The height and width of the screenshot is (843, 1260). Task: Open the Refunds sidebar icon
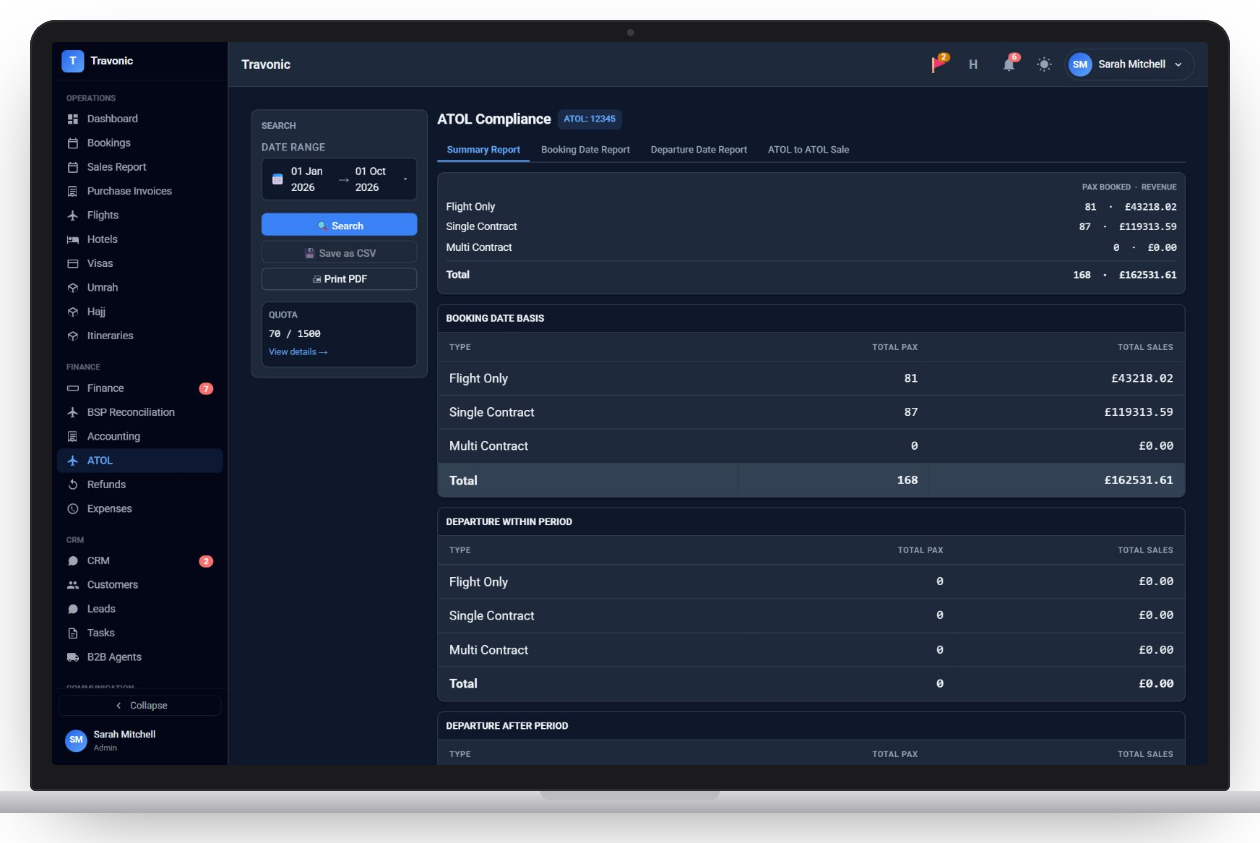point(73,484)
